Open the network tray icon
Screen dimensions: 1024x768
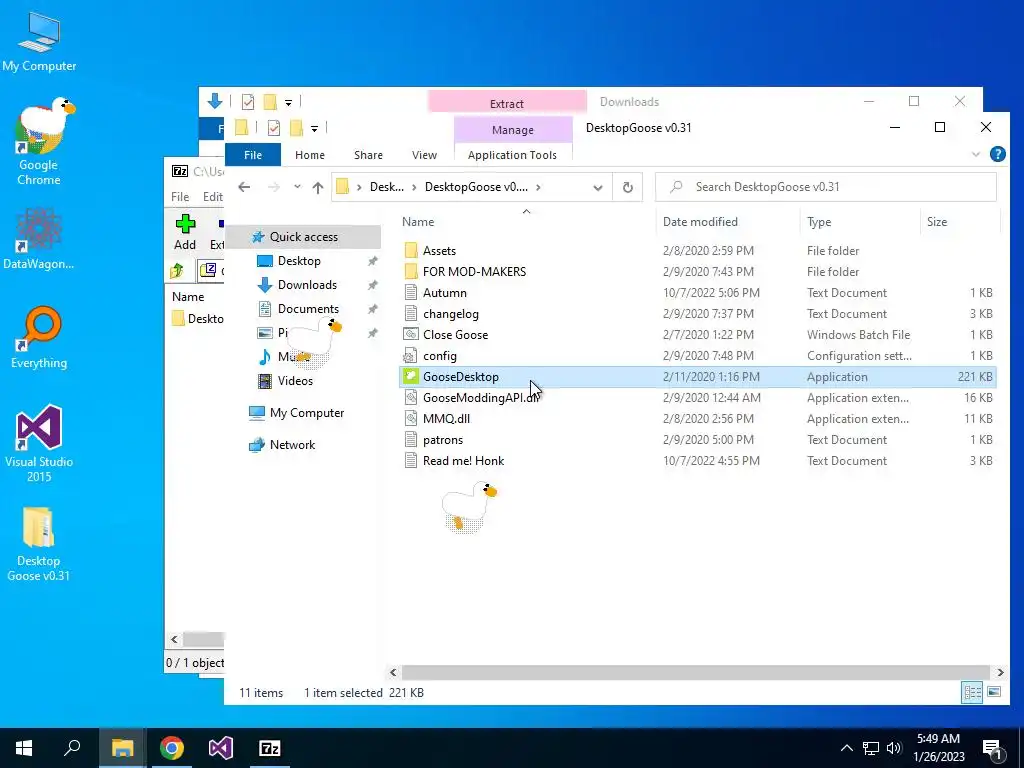click(871, 748)
